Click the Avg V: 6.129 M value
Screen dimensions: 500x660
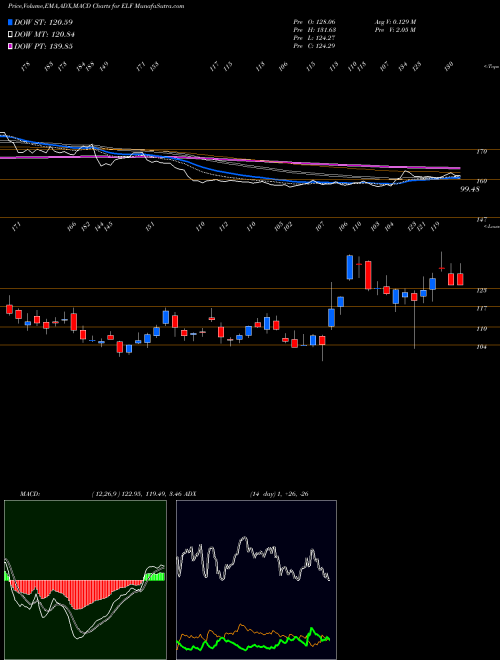(x=395, y=21)
